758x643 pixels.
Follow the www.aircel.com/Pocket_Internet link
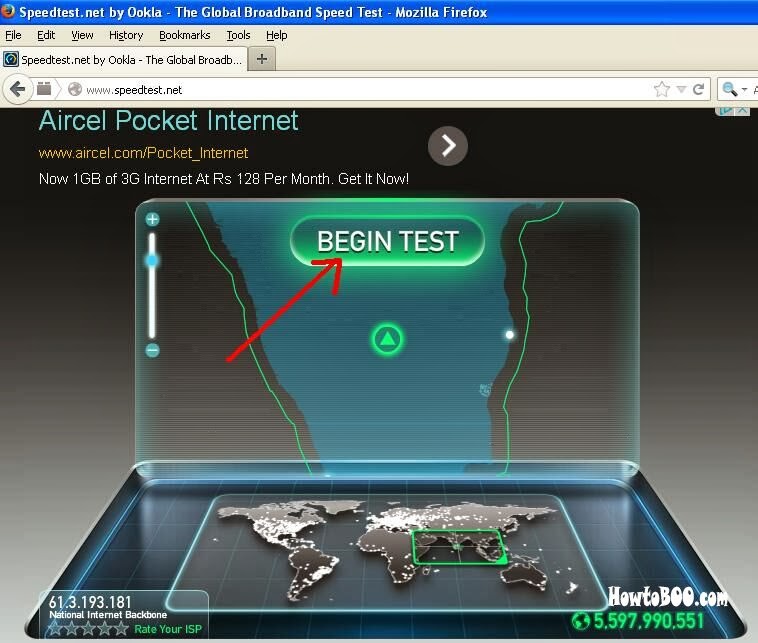[143, 153]
